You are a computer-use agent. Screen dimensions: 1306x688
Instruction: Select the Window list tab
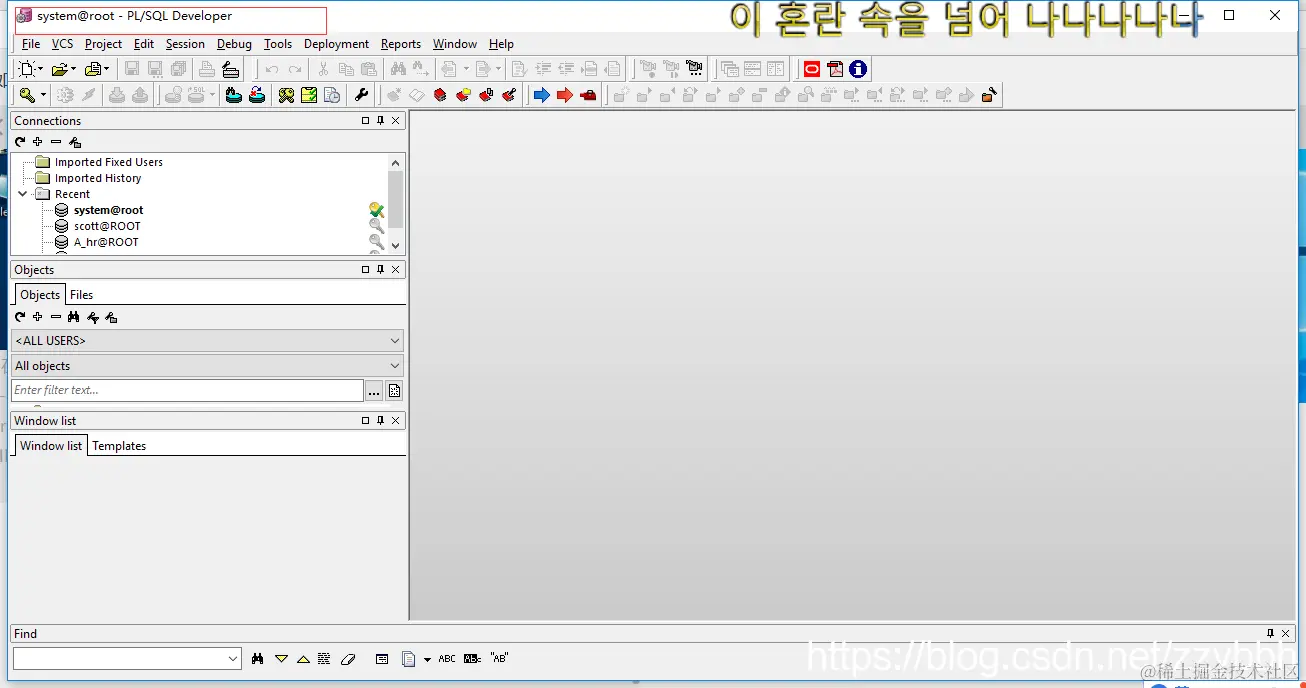[x=51, y=446]
